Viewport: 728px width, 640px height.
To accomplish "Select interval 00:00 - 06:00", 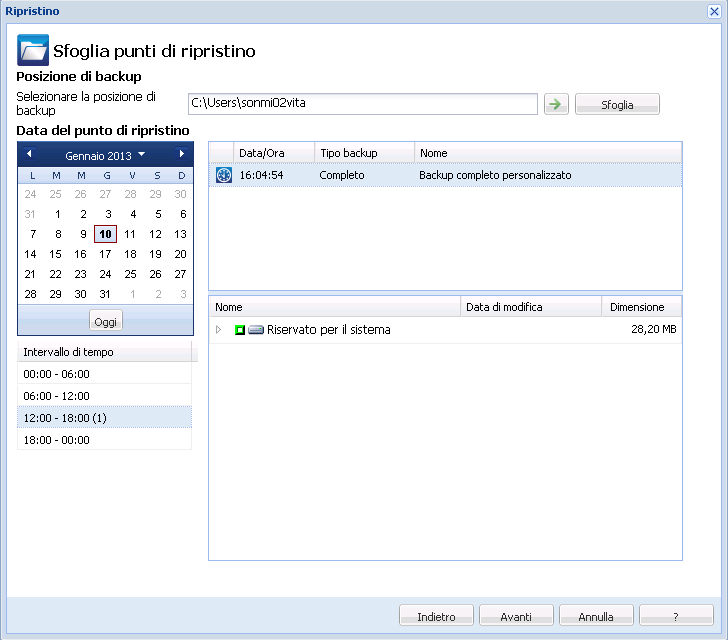I will (x=104, y=374).
